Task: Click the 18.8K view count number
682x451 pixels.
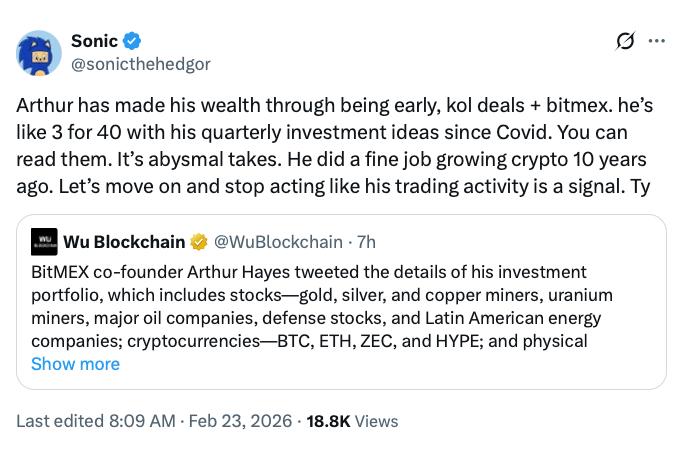Action: (x=327, y=421)
